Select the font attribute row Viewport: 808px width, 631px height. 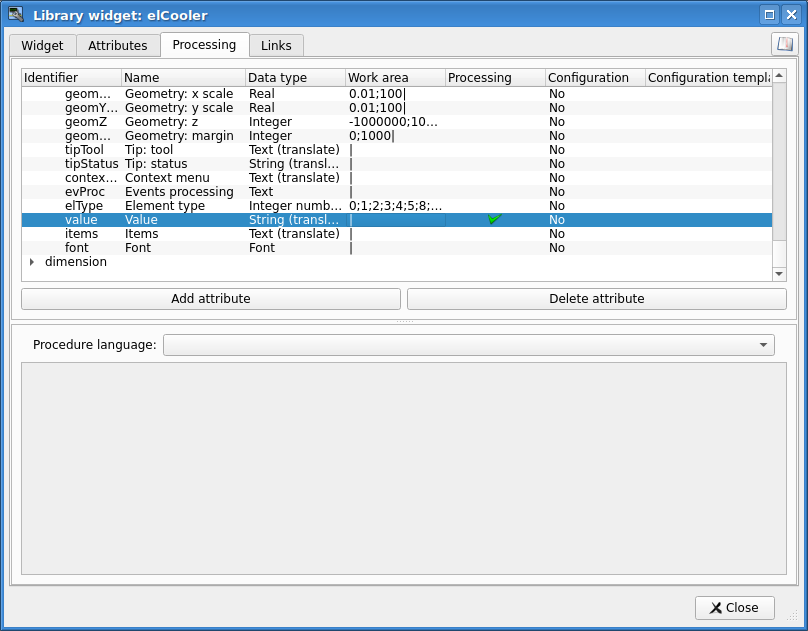[x=77, y=248]
